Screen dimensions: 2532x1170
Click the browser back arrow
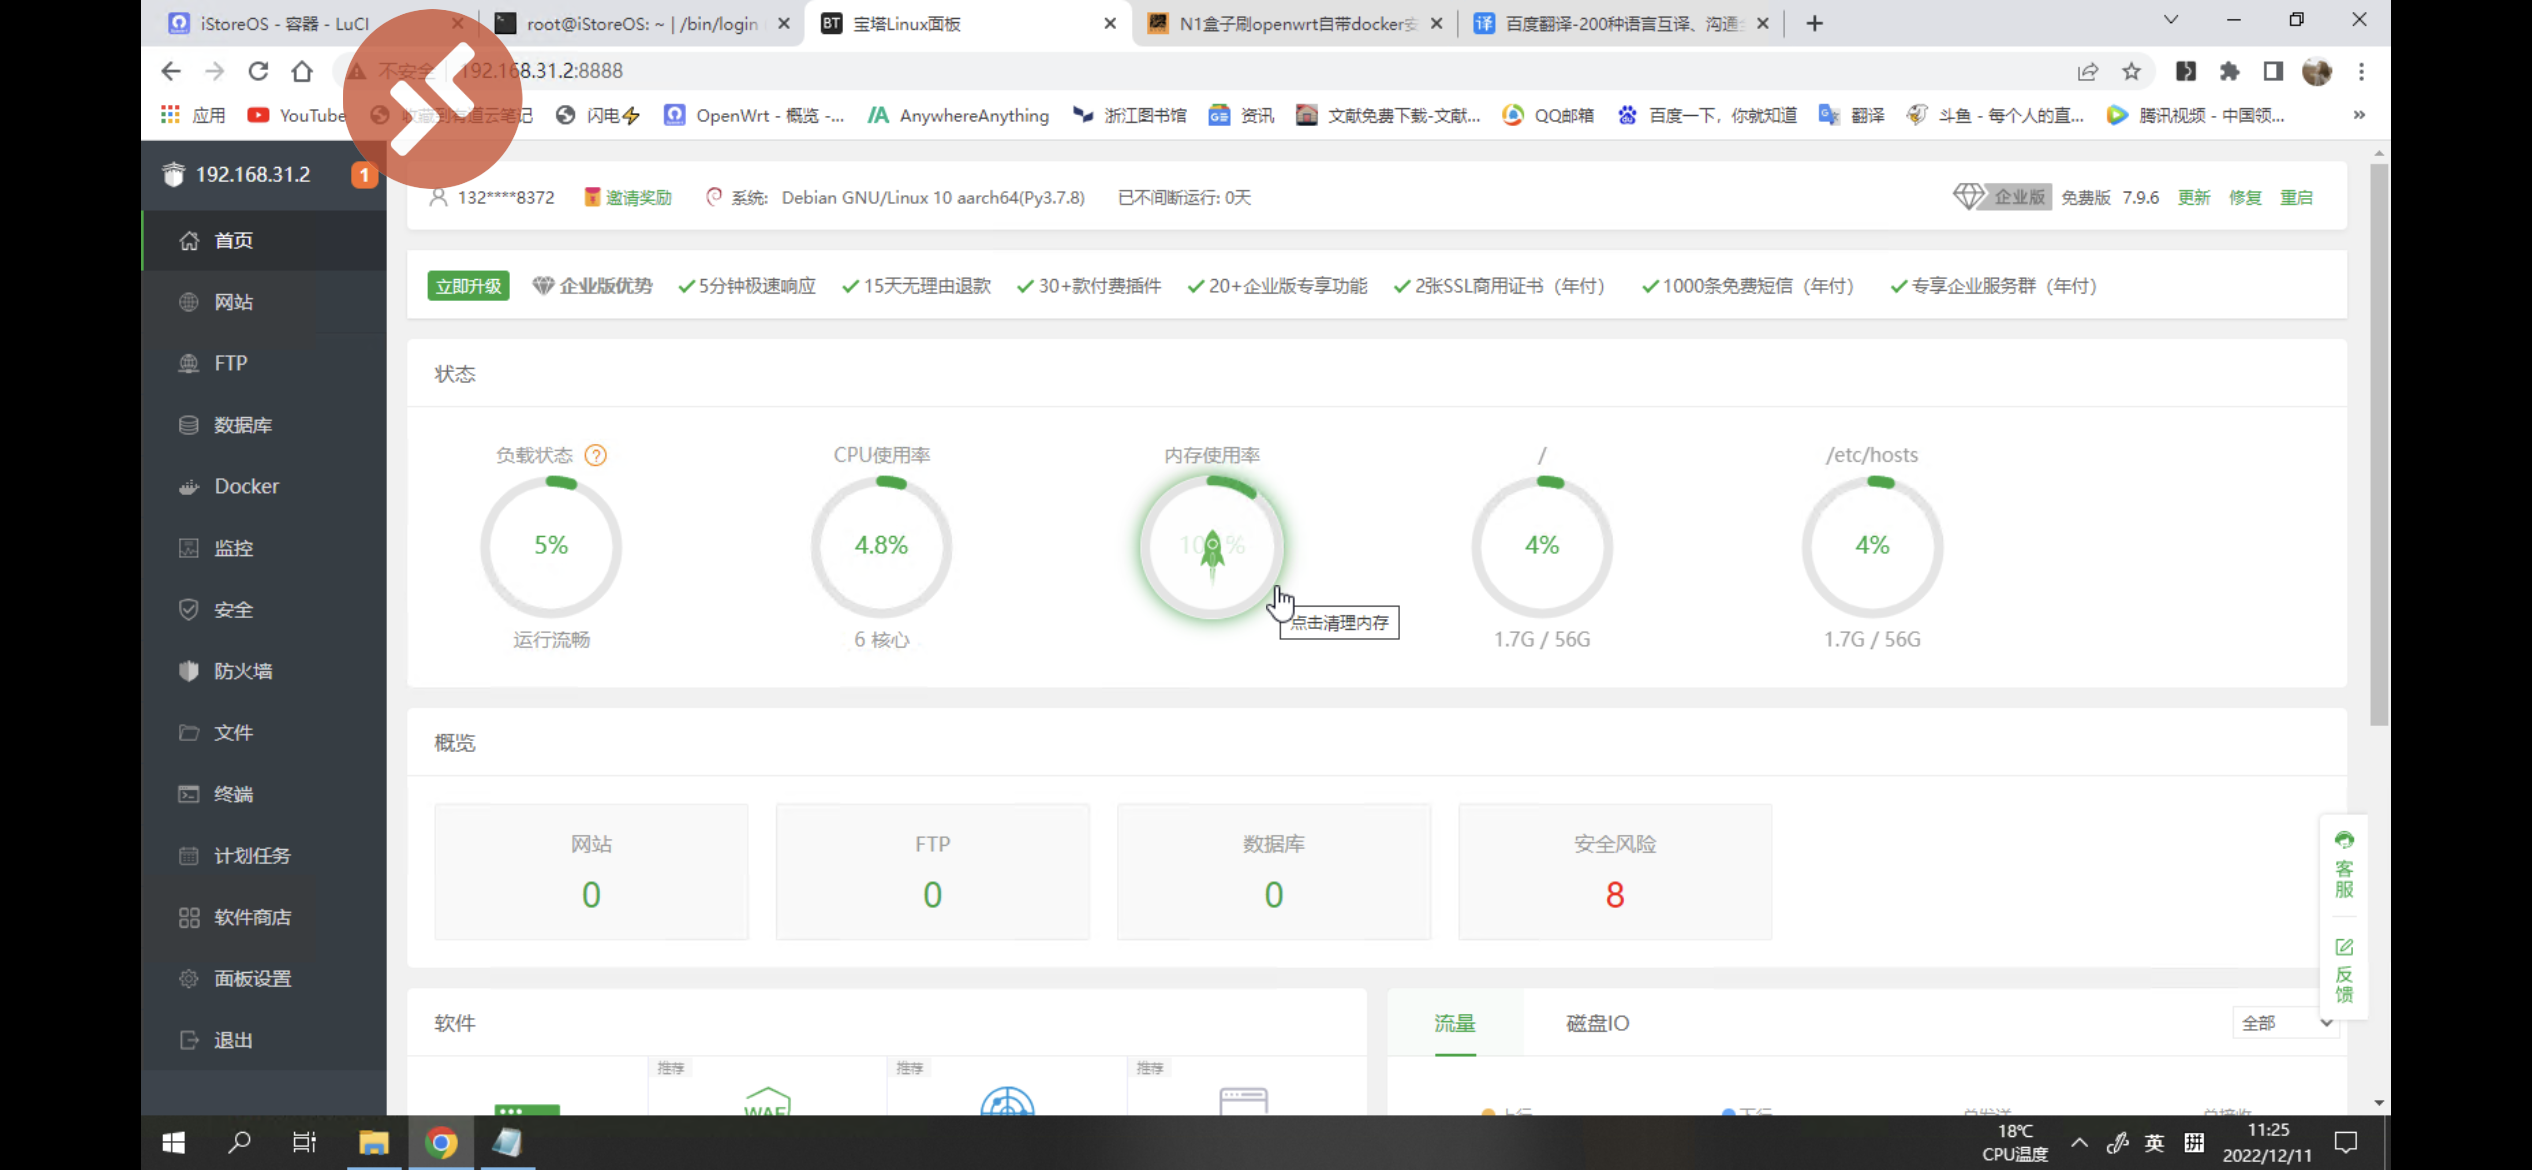click(171, 71)
